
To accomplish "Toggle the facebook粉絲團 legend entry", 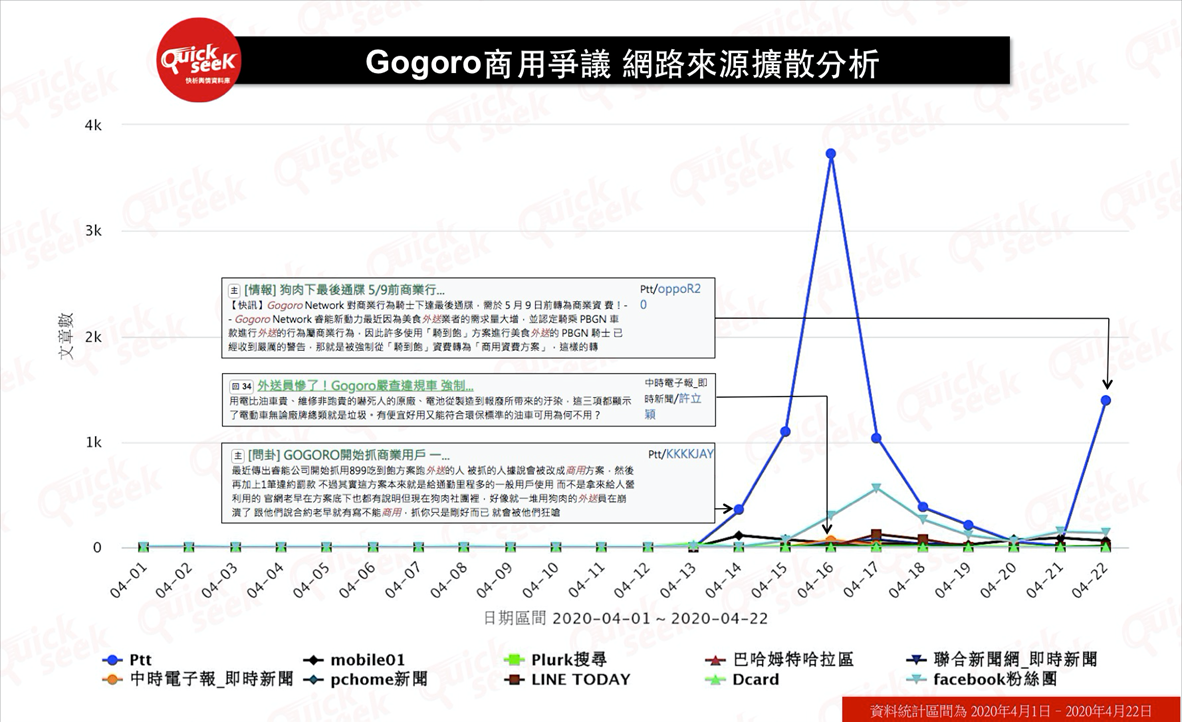I will point(981,679).
